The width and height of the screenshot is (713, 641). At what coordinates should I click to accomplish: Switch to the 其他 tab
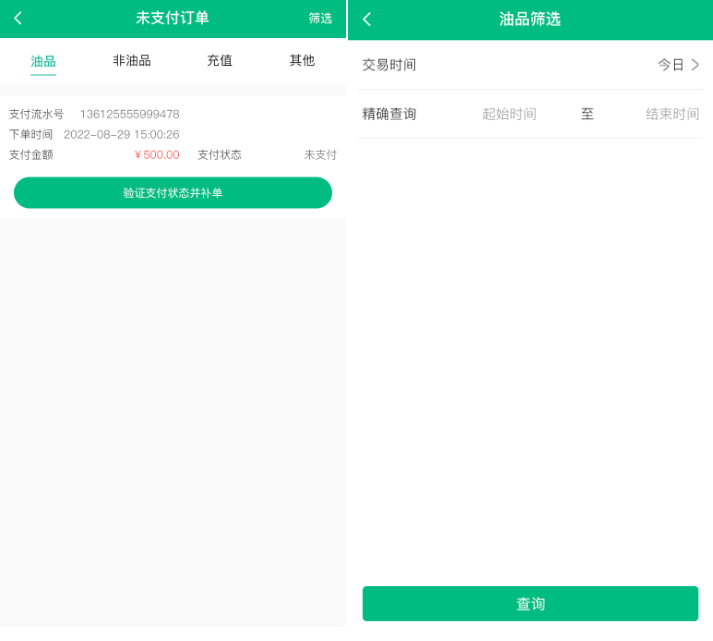pos(302,61)
